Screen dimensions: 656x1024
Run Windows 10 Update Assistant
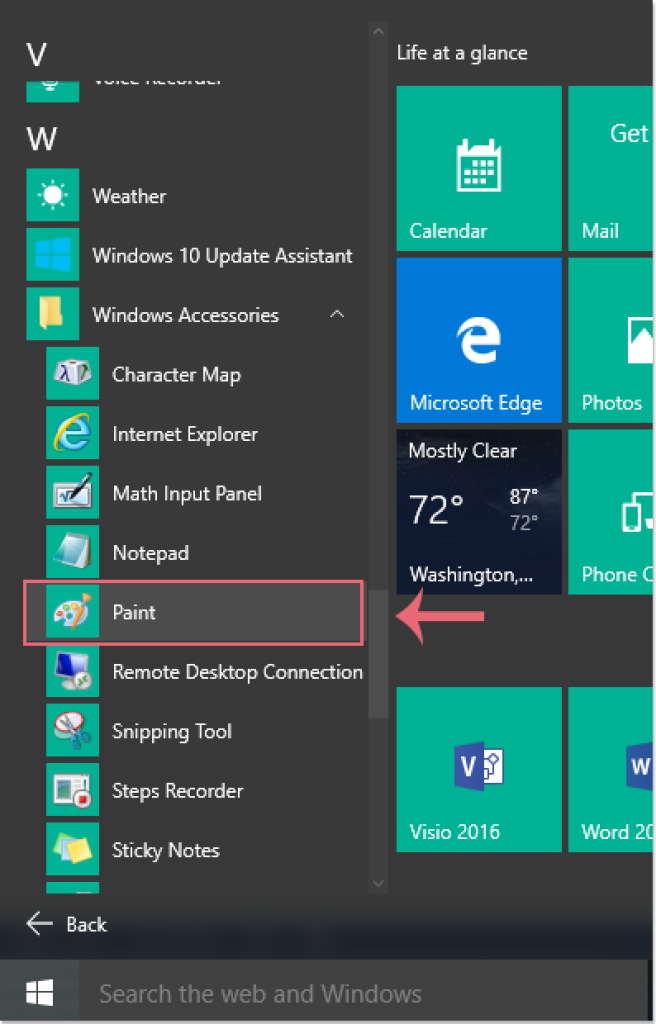pos(221,255)
